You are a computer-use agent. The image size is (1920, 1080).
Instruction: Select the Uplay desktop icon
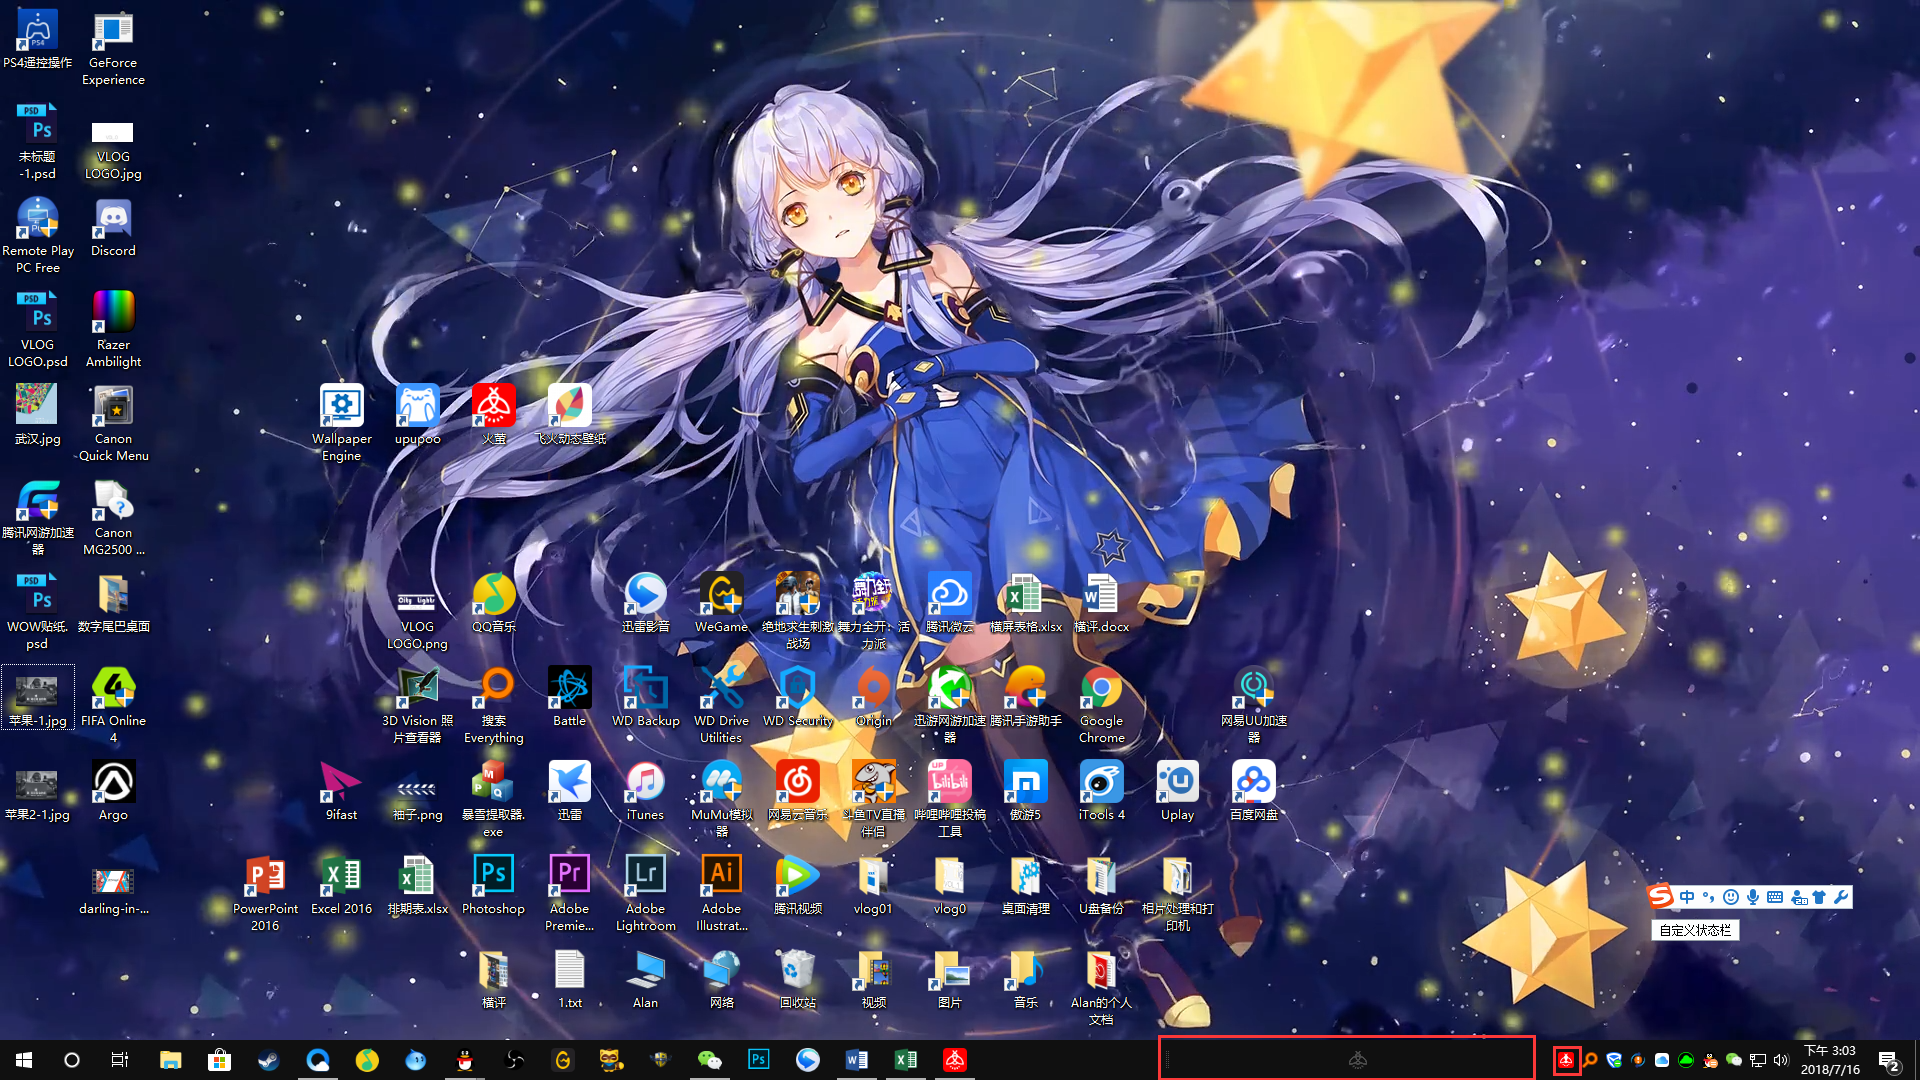click(x=1177, y=791)
